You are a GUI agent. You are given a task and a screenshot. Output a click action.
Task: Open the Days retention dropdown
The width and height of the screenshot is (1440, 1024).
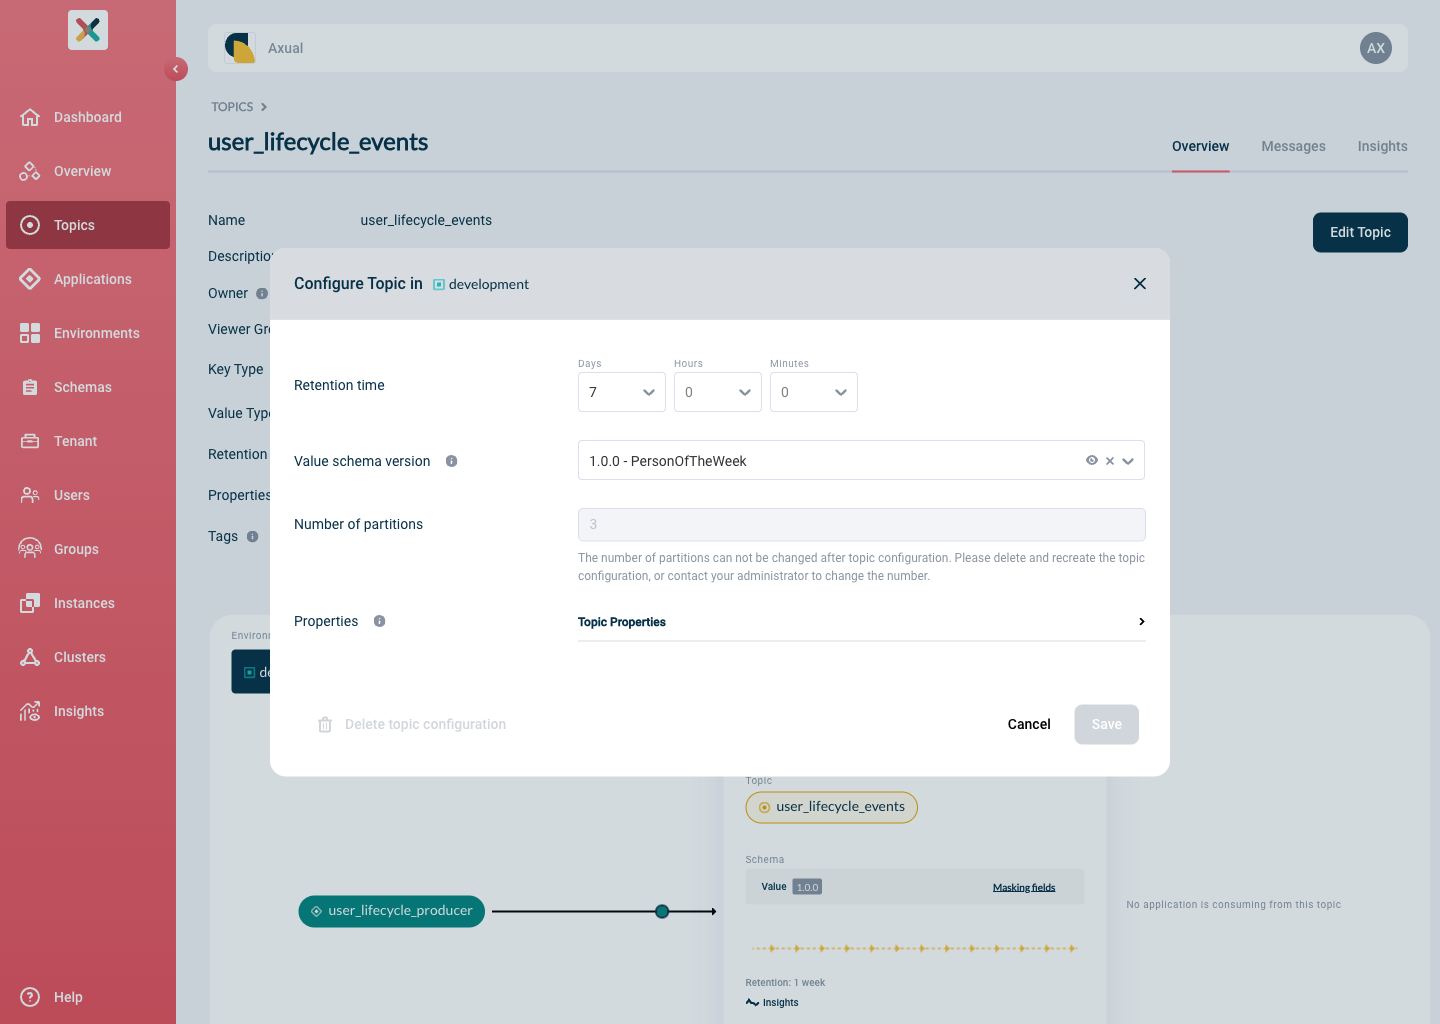point(622,392)
